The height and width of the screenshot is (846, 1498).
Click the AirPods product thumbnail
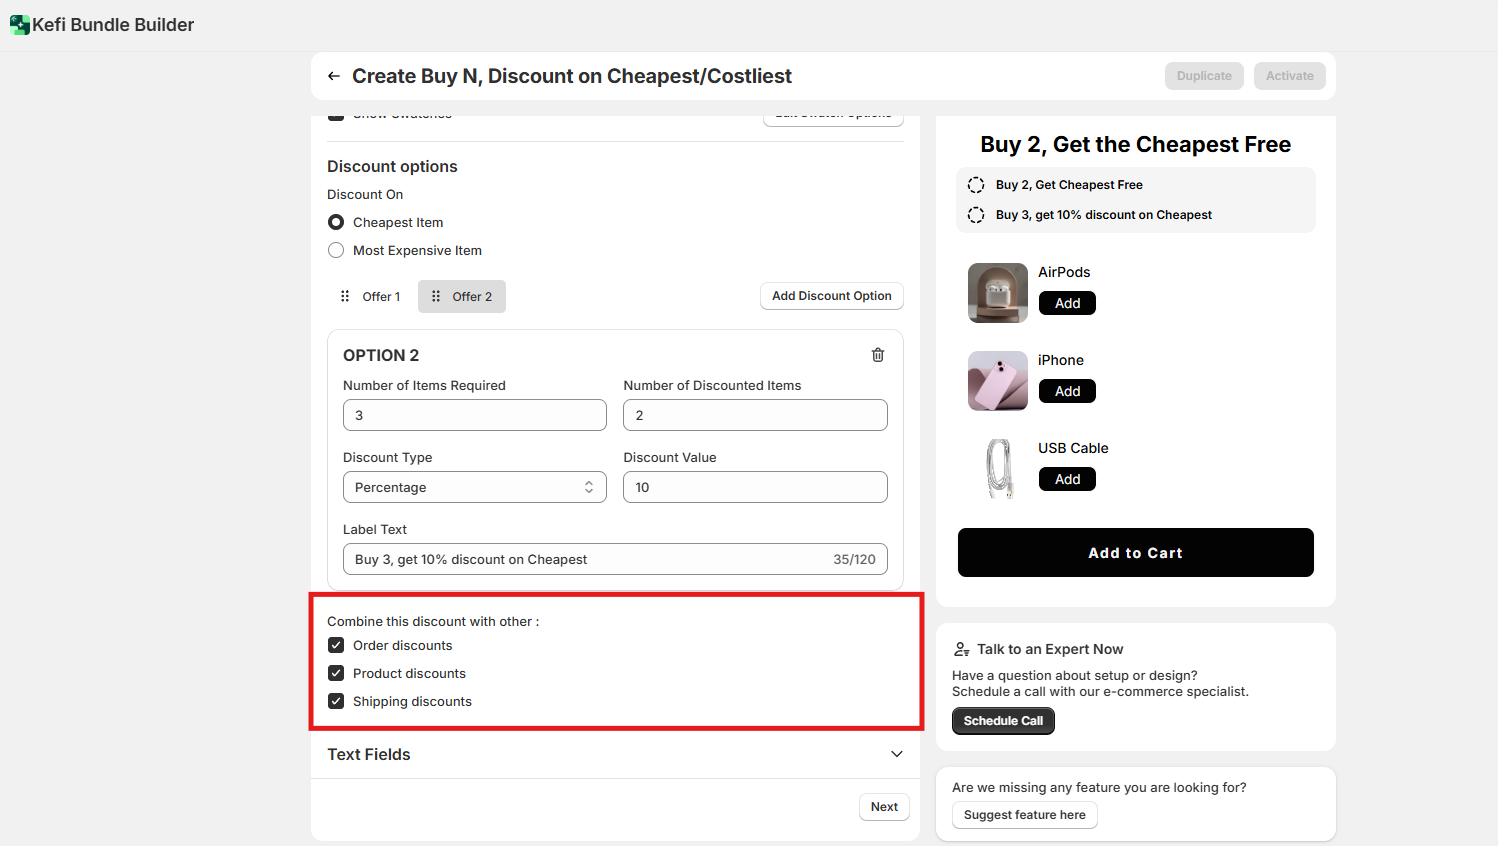click(997, 293)
